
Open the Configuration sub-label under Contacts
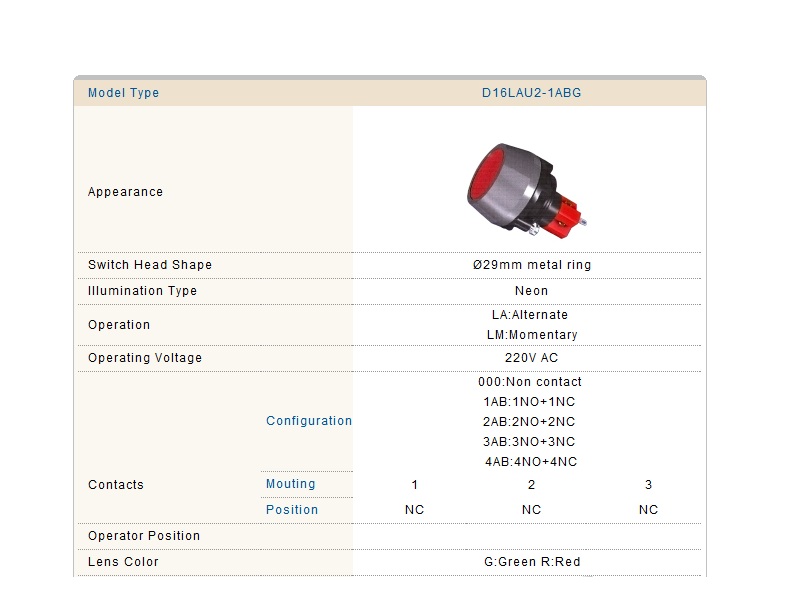pyautogui.click(x=309, y=421)
